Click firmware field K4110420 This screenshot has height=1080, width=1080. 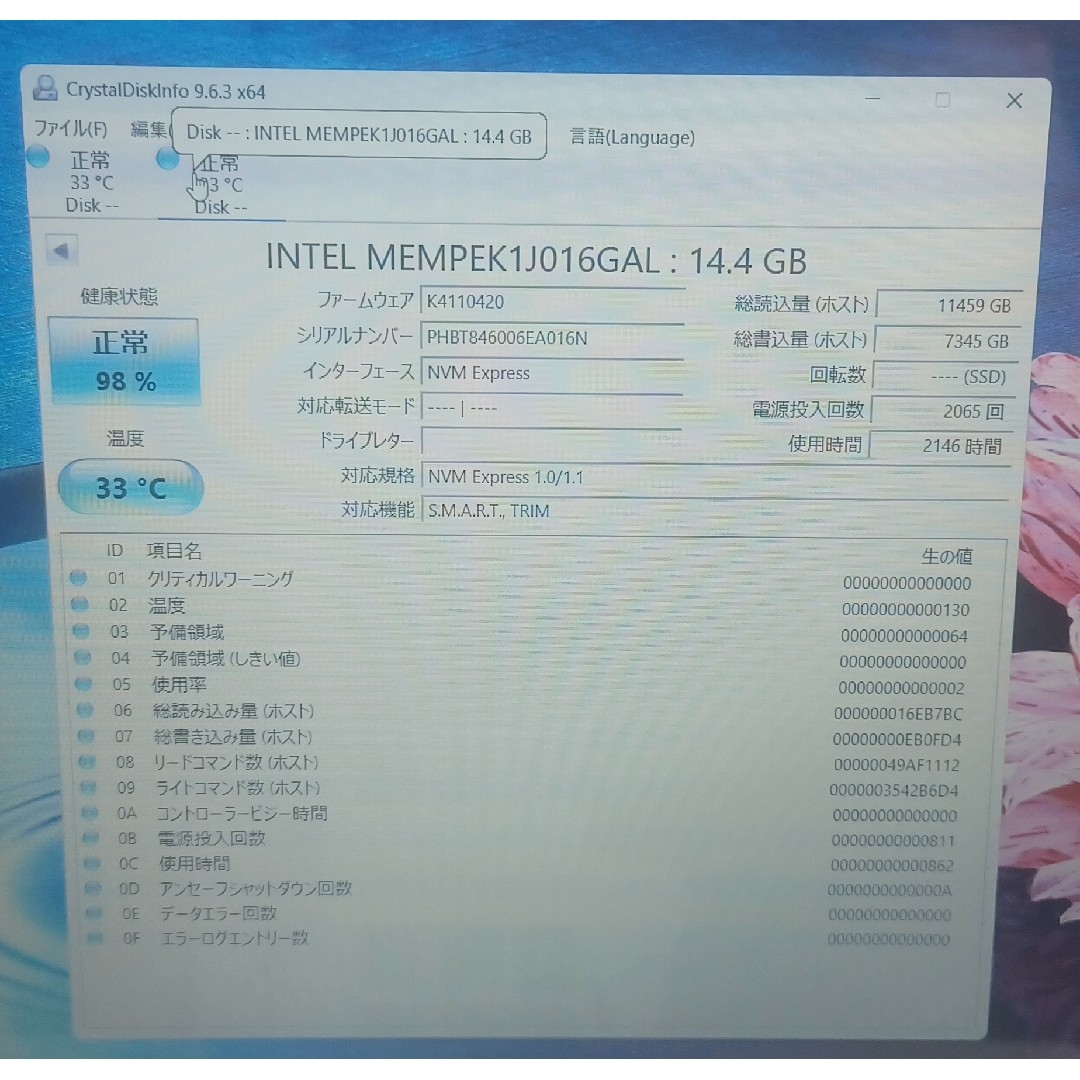coord(551,302)
